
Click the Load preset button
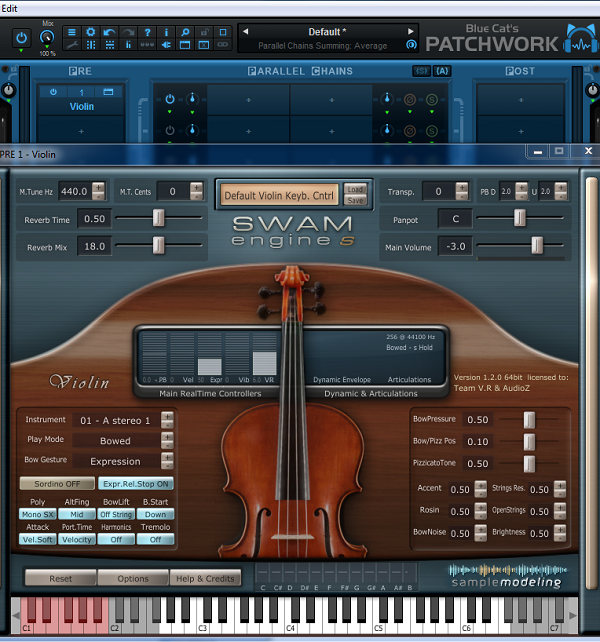[x=355, y=189]
